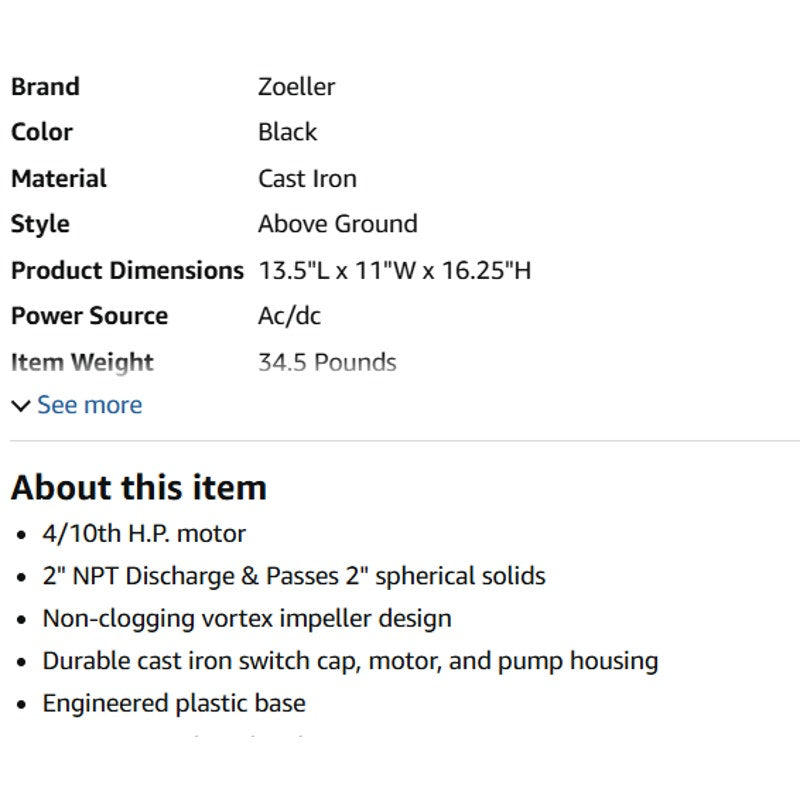800x800 pixels.
Task: Click the About this item heading
Action: (139, 488)
